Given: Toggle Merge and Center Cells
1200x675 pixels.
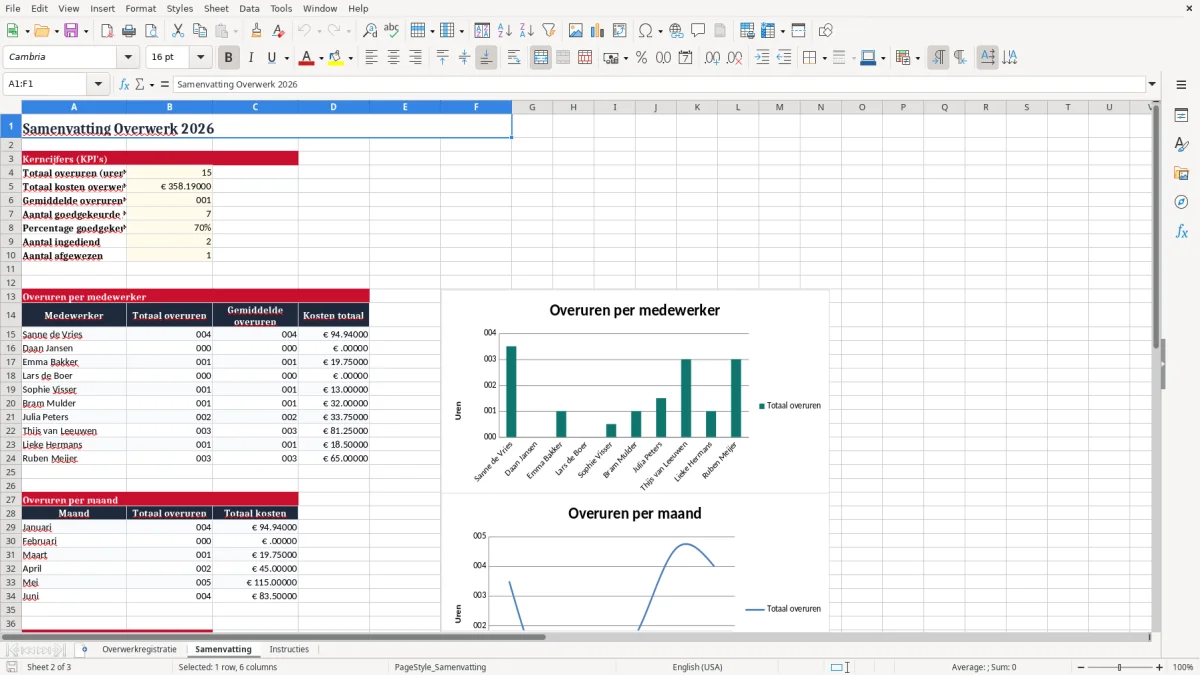Looking at the screenshot, I should tap(541, 58).
